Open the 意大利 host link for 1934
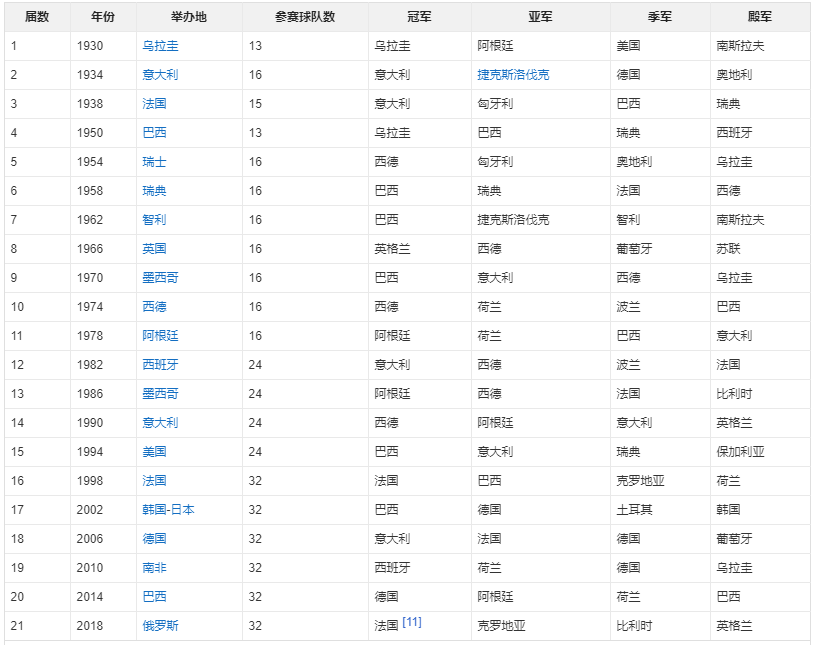The width and height of the screenshot is (815, 645). [161, 75]
